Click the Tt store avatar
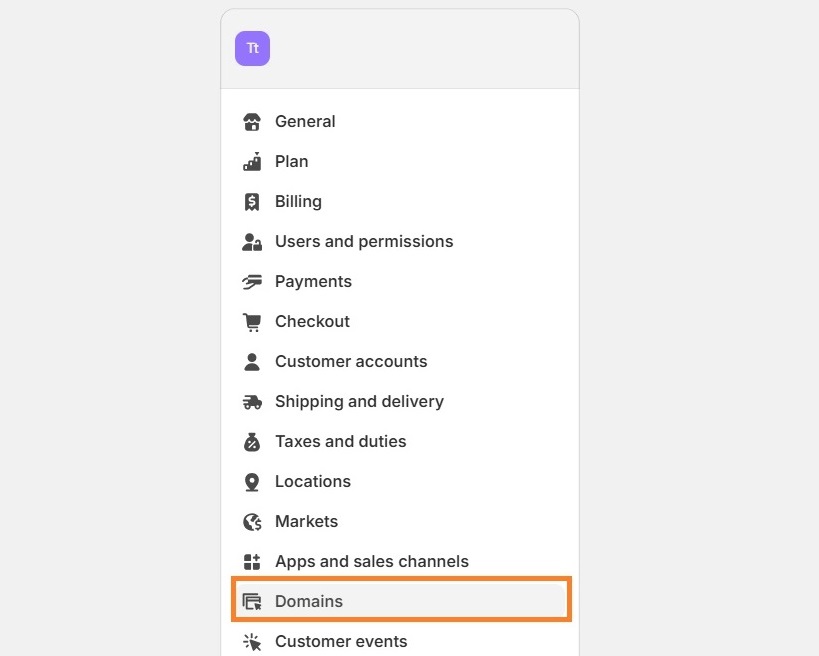The width and height of the screenshot is (819, 656). click(252, 48)
